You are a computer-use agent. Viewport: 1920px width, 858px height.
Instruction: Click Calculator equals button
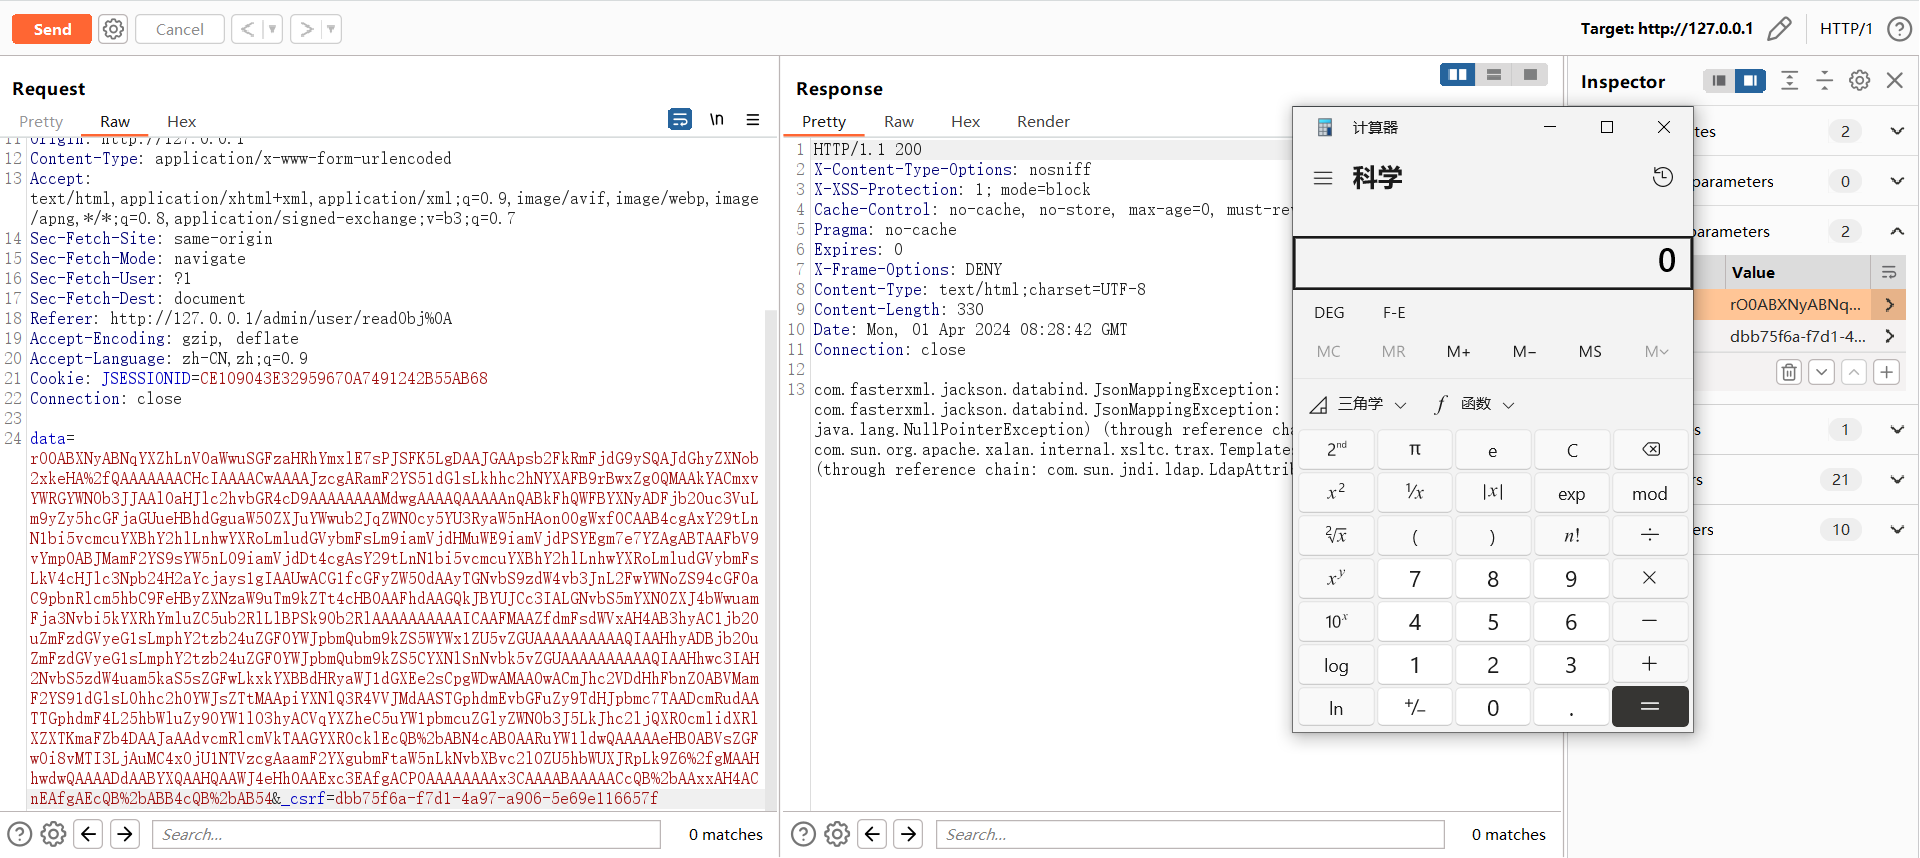(1650, 706)
